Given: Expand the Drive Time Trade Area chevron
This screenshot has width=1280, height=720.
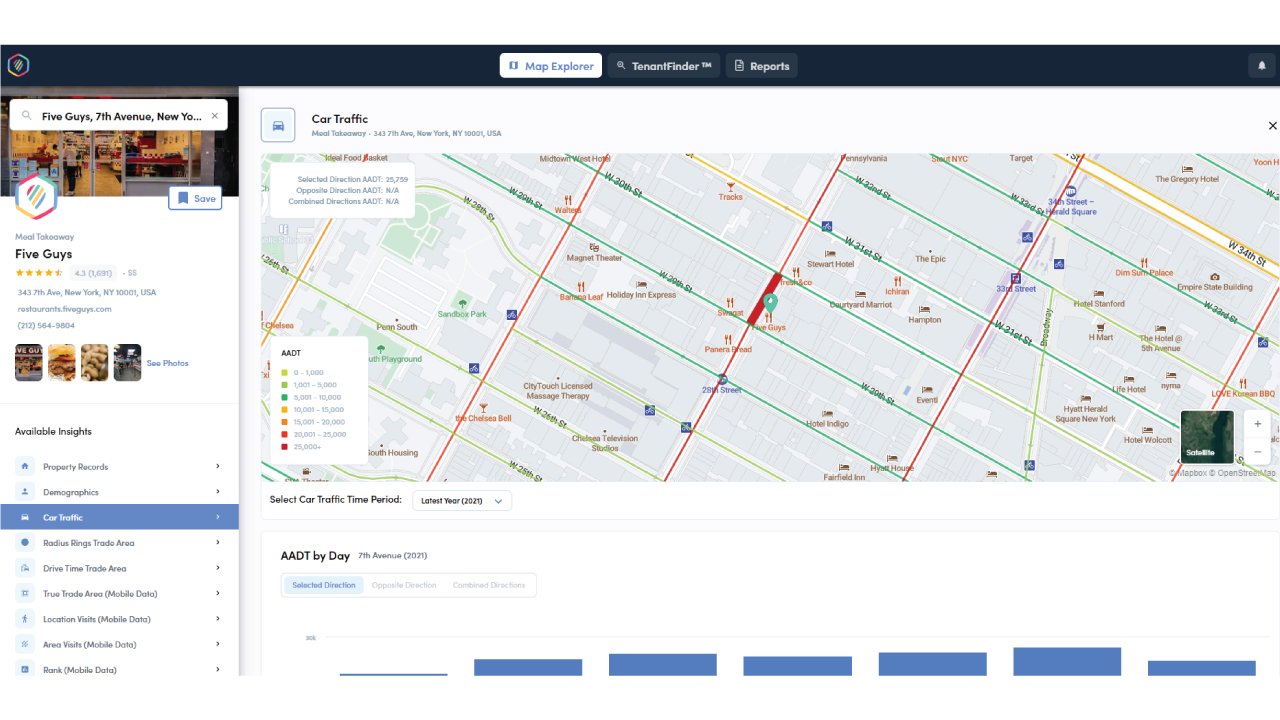Looking at the screenshot, I should pyautogui.click(x=218, y=568).
